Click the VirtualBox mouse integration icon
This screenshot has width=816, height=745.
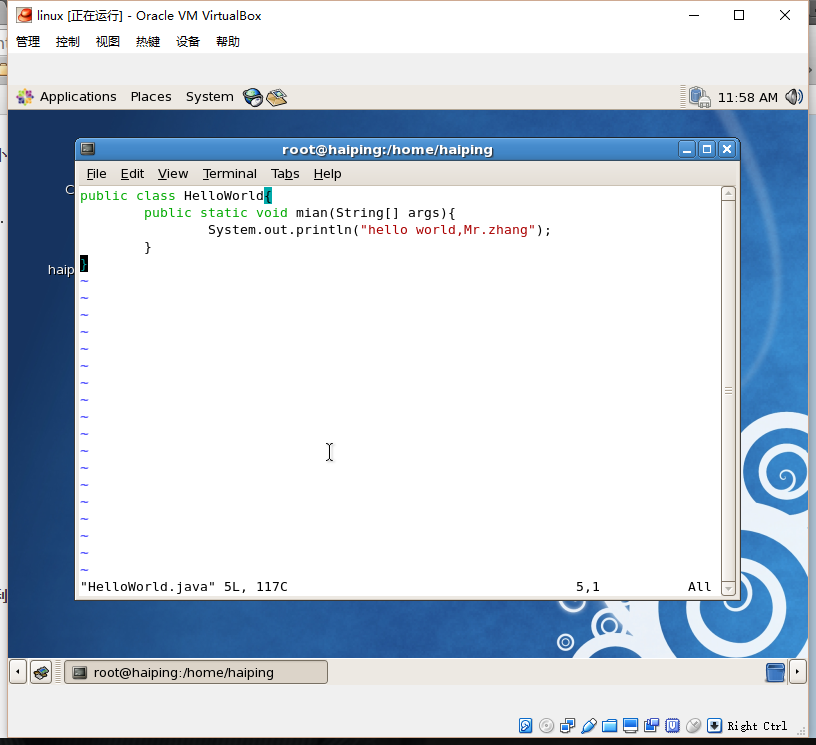693,726
